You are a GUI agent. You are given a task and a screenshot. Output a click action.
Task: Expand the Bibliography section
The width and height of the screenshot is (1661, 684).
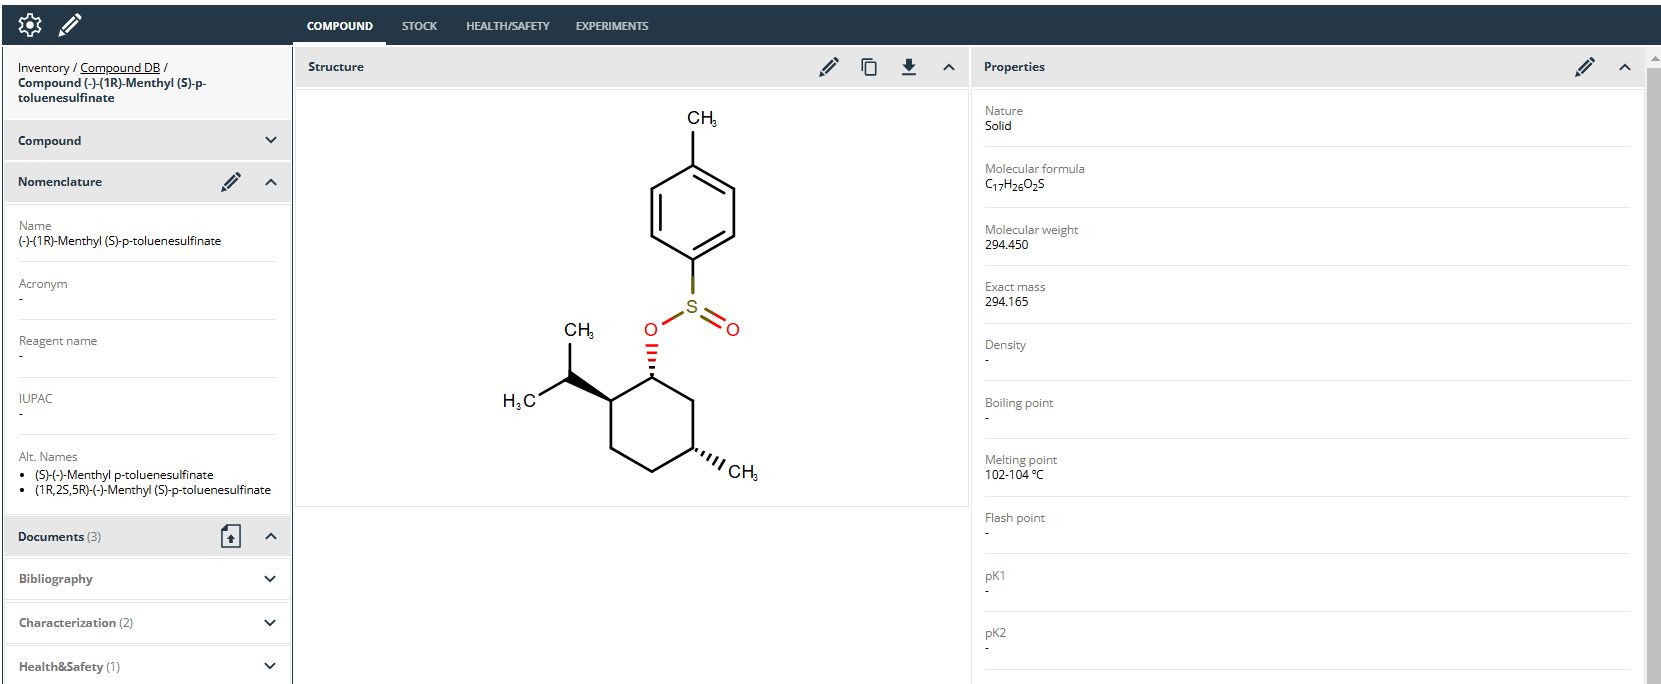[x=270, y=579]
